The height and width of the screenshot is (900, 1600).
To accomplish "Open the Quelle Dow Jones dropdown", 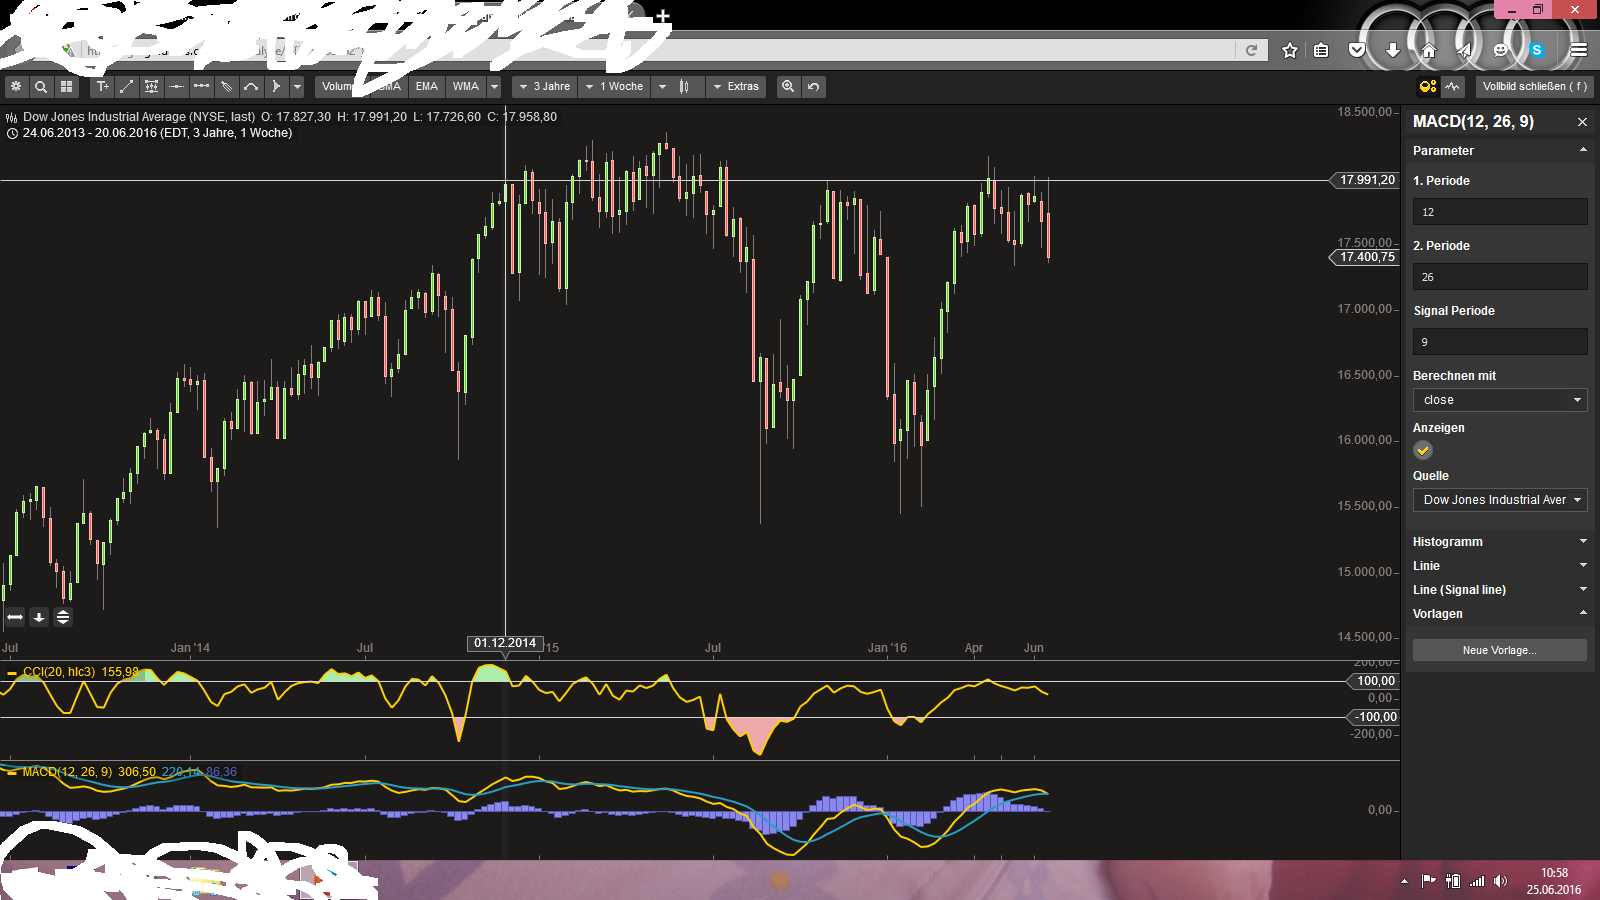I will click(1500, 500).
